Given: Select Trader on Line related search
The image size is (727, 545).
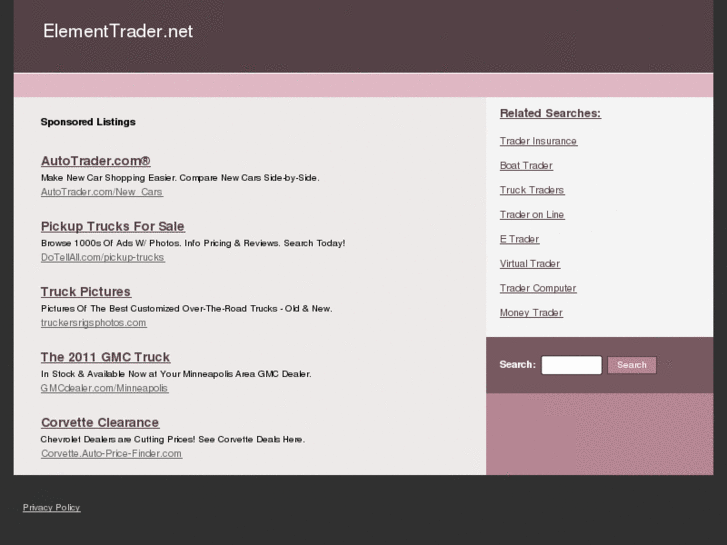Looking at the screenshot, I should coord(532,215).
